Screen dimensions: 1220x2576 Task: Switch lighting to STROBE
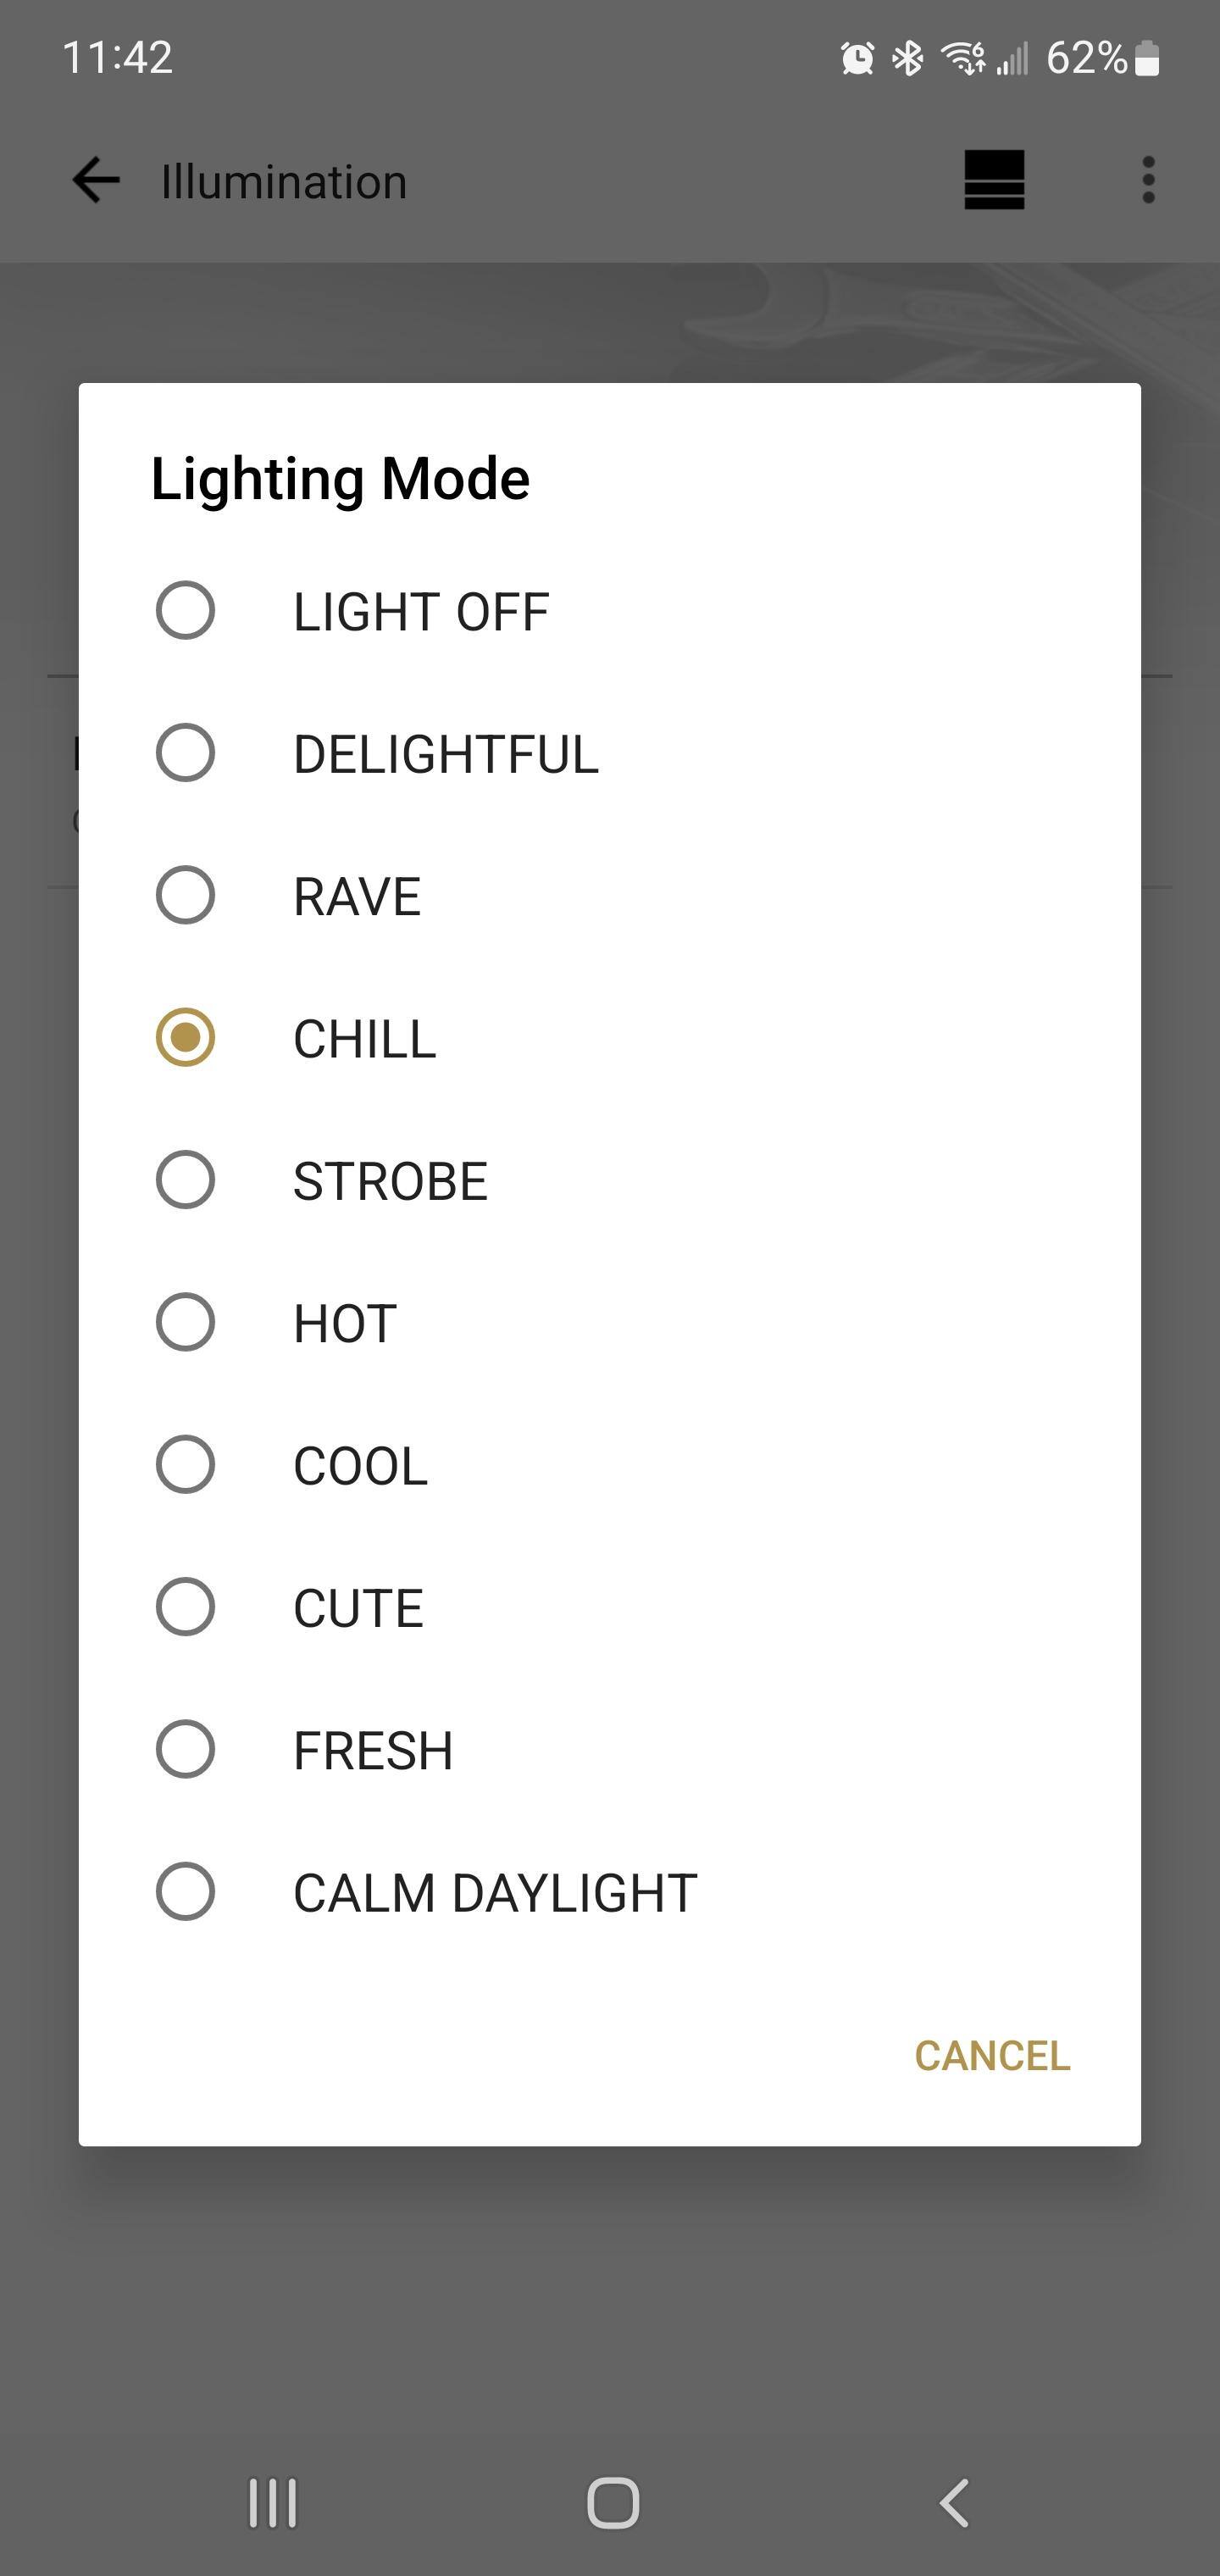coord(186,1180)
